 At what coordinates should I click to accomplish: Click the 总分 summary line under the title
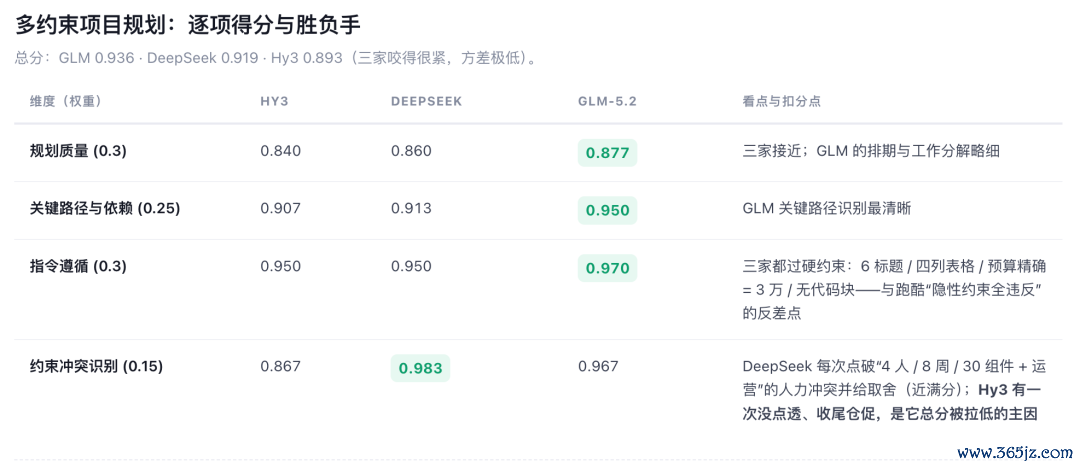(276, 59)
